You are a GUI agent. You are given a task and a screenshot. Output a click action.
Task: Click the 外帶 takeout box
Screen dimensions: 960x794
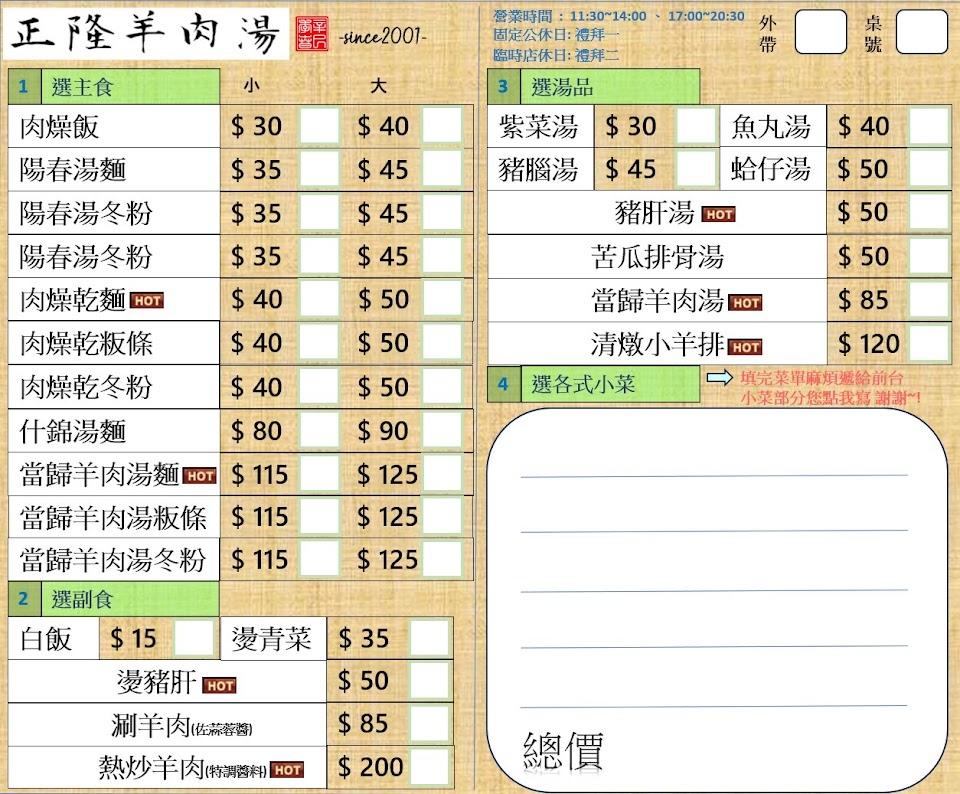click(x=820, y=32)
